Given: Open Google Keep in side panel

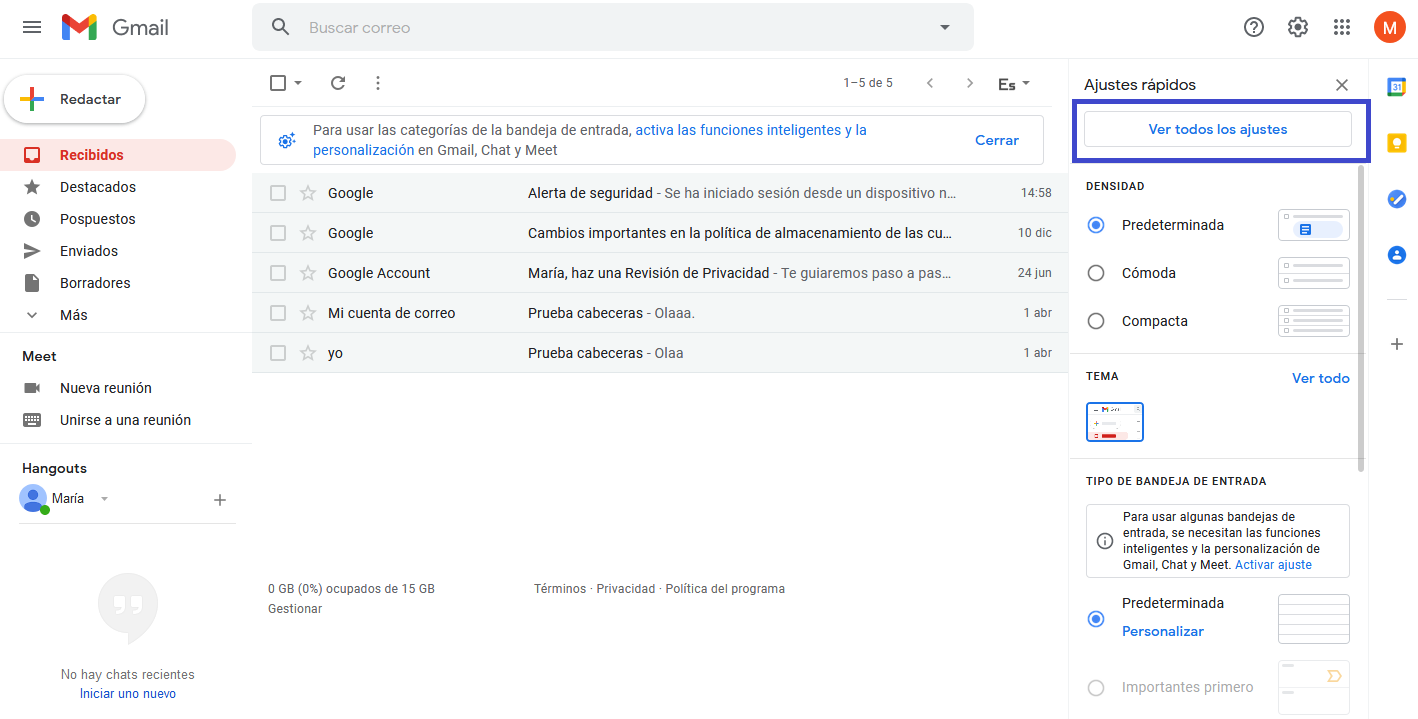Looking at the screenshot, I should coord(1397,143).
